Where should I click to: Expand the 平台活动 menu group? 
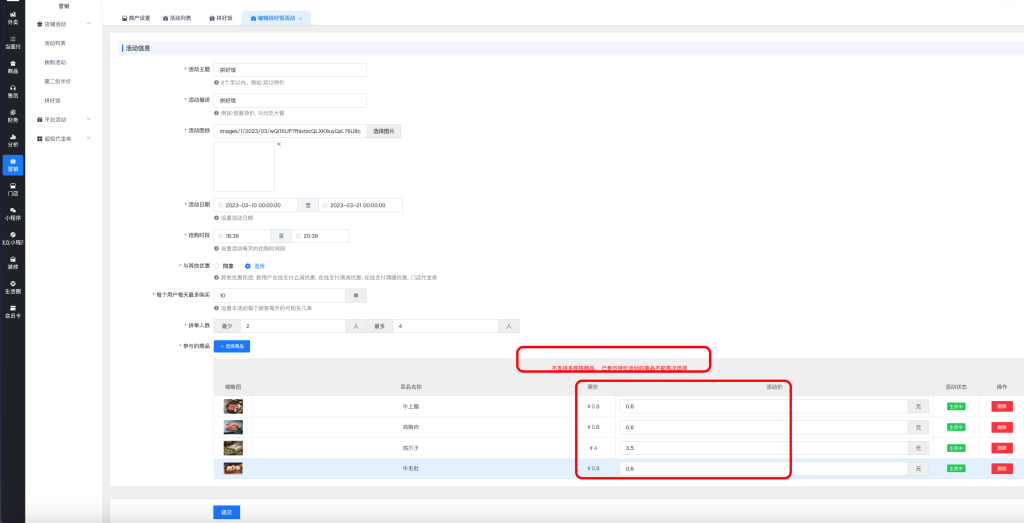pyautogui.click(x=88, y=119)
